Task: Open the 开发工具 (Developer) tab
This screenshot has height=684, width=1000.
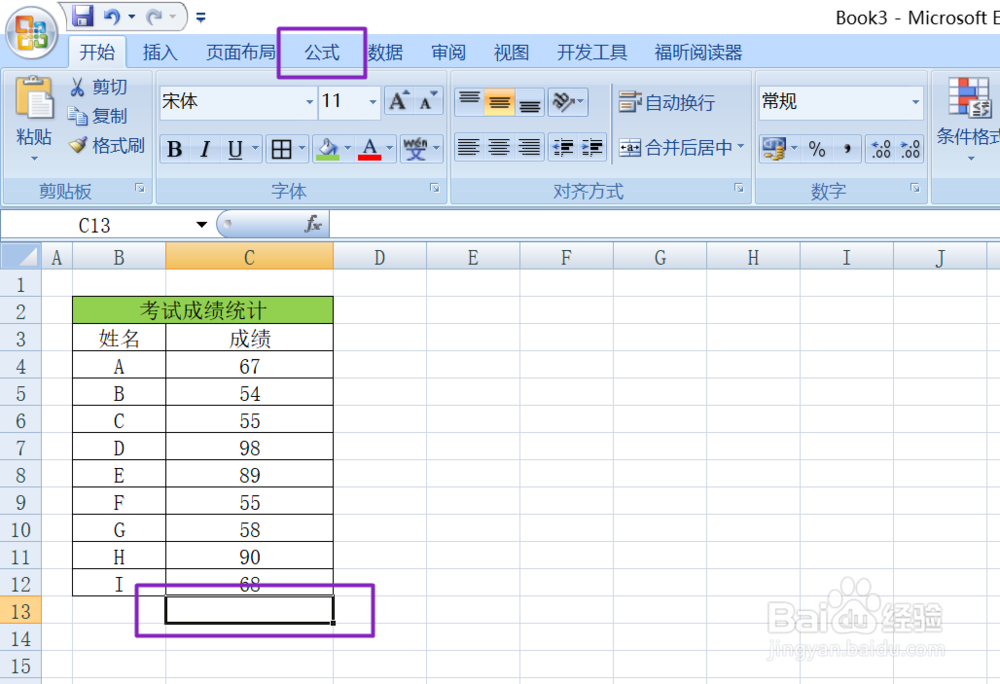Action: 592,52
